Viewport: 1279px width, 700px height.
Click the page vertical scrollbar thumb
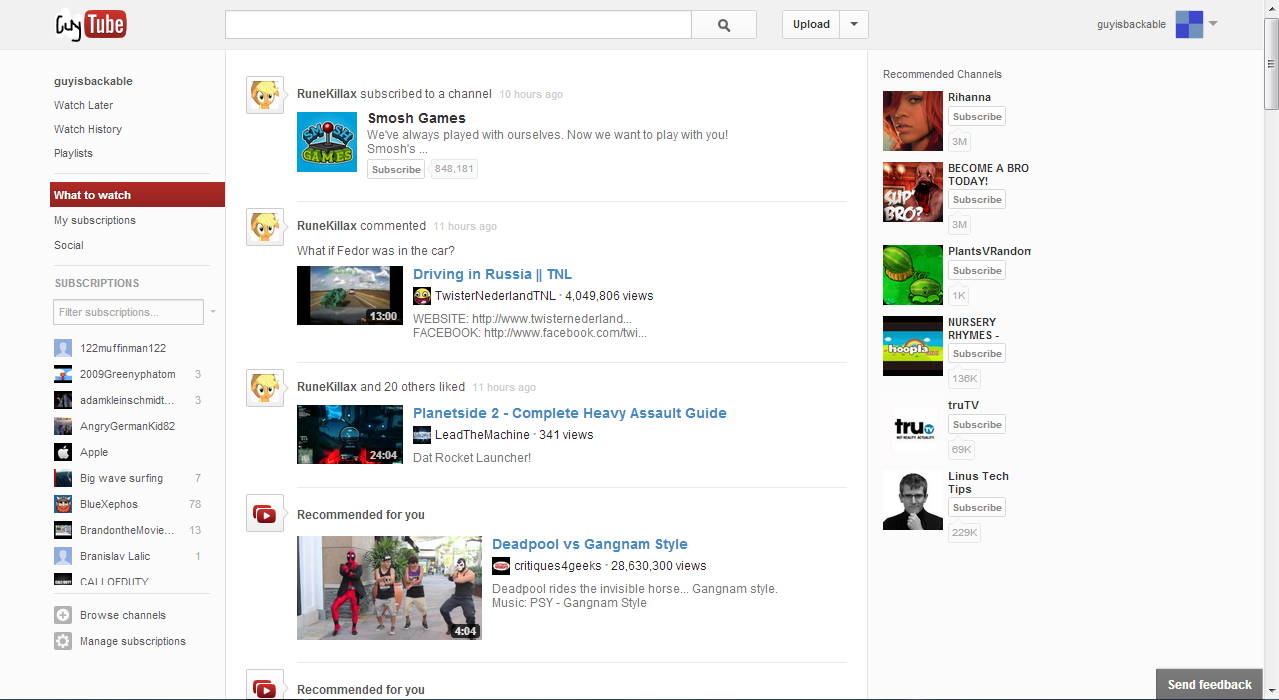click(x=1271, y=63)
